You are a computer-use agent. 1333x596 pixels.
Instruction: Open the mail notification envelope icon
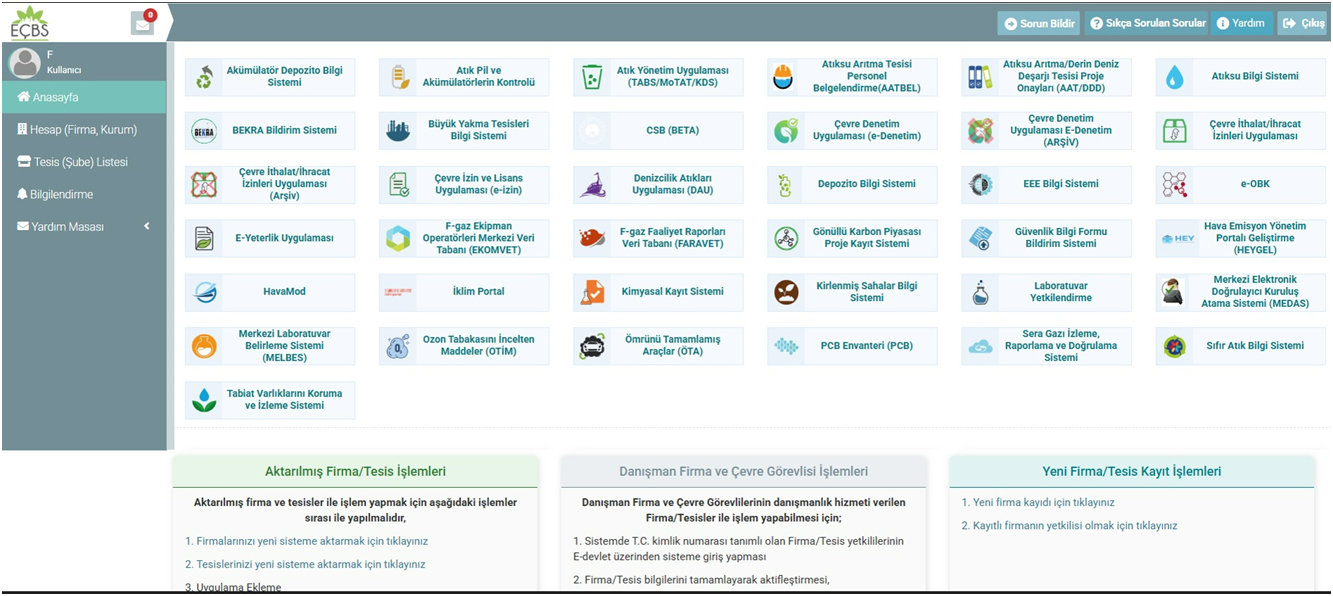143,24
